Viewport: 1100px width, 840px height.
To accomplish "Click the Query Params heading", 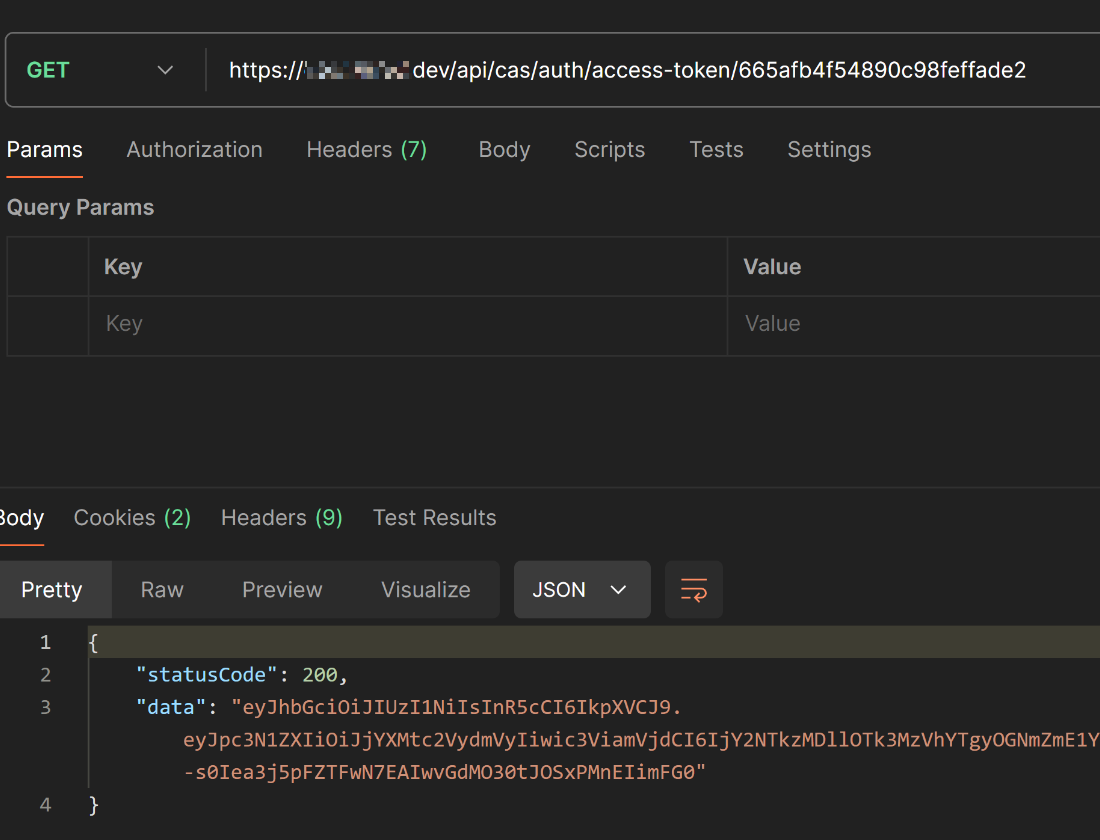I will pyautogui.click(x=80, y=208).
